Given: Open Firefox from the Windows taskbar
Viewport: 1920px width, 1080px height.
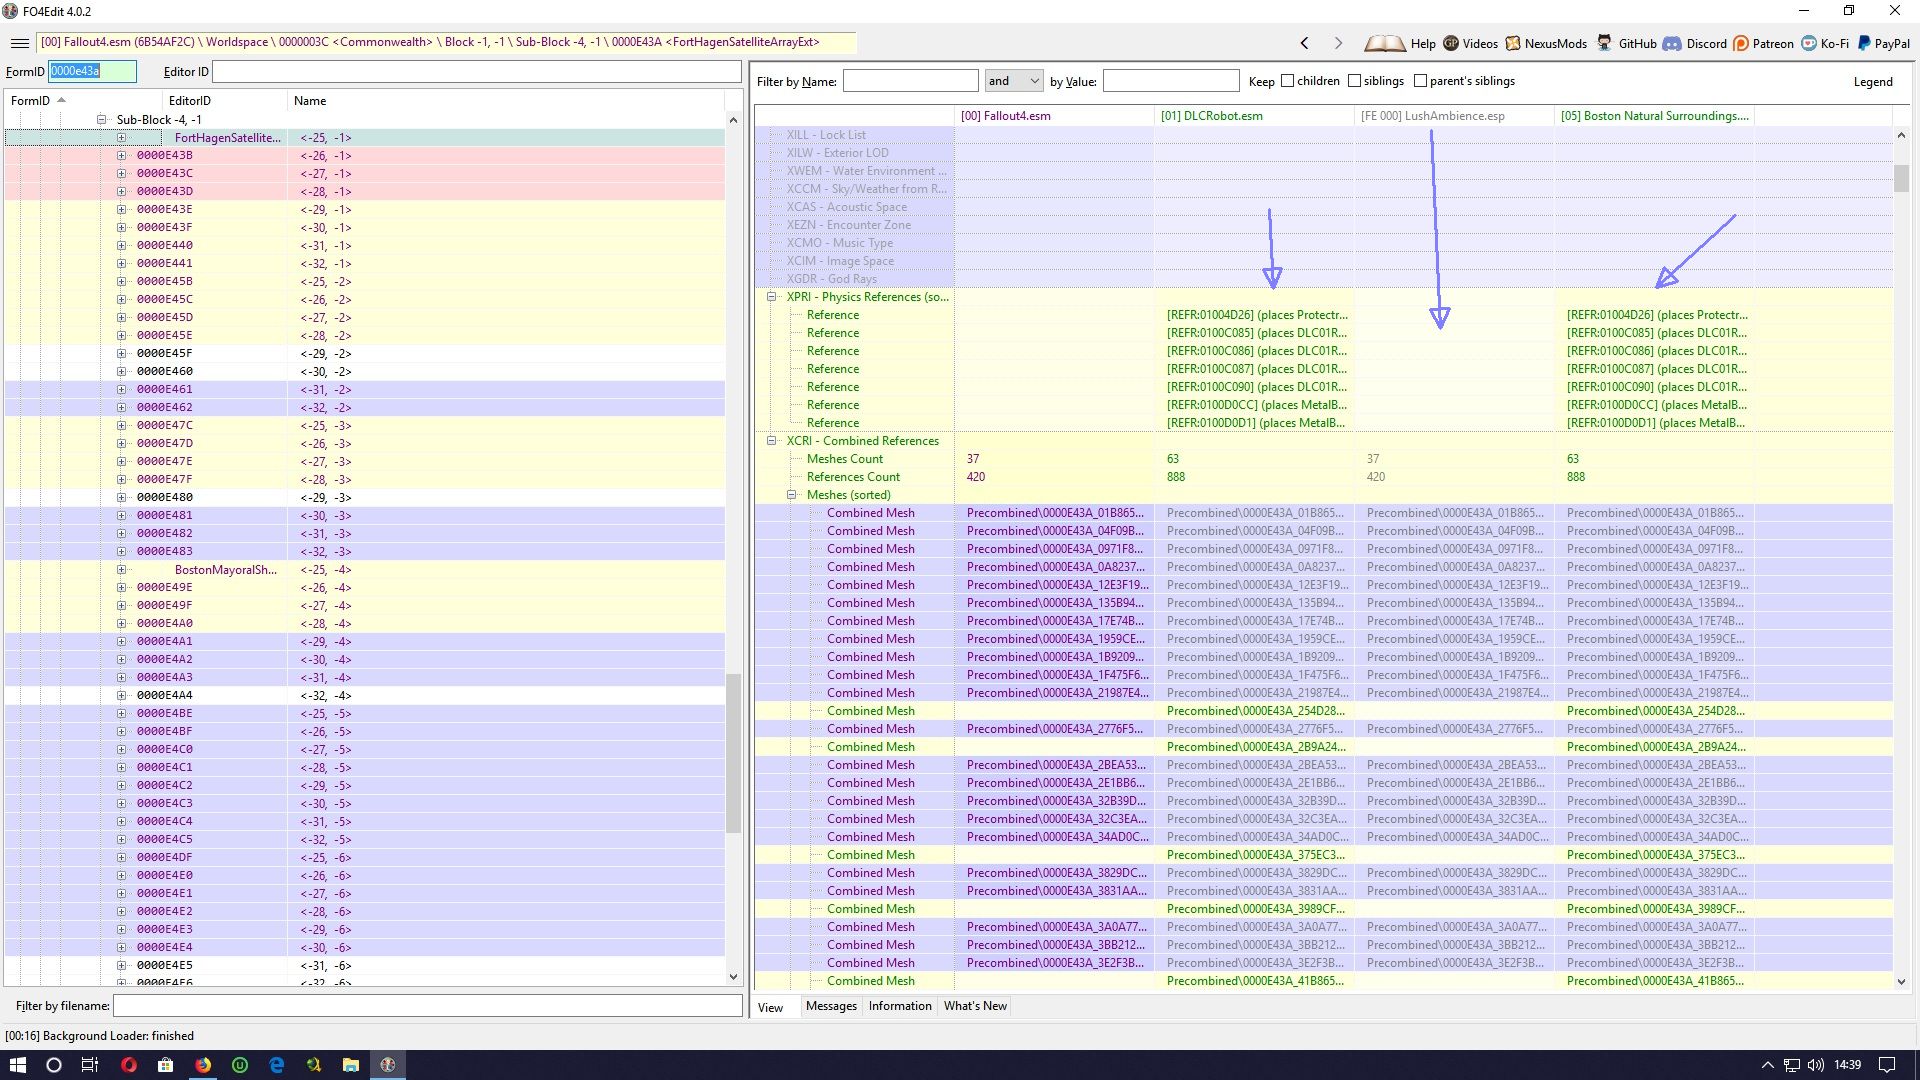Looking at the screenshot, I should 203,1065.
